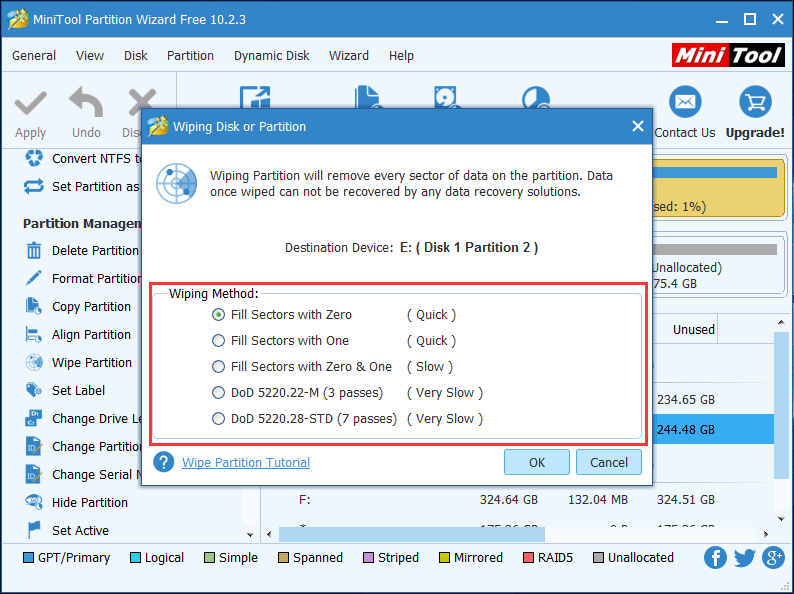Open Contact Us envelope icon

(x=685, y=102)
